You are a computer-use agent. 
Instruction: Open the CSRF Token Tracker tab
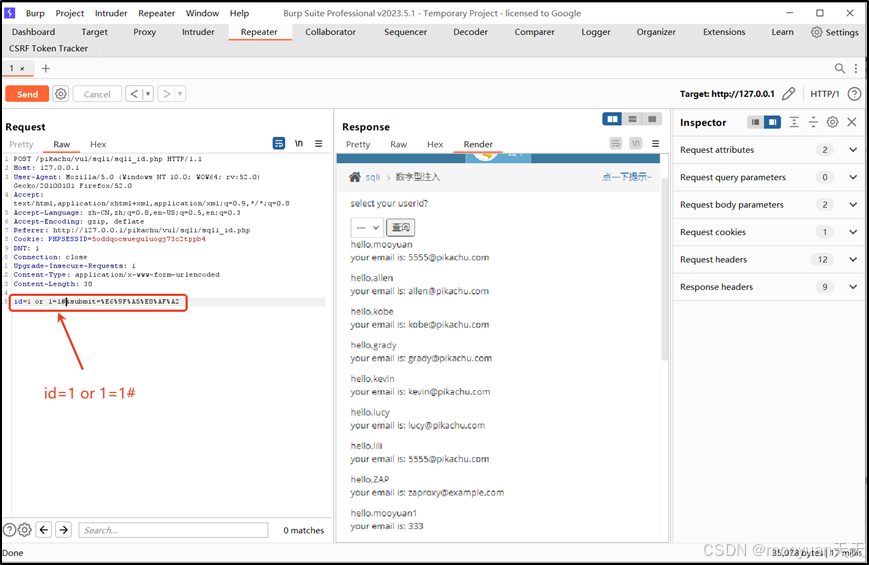48,48
